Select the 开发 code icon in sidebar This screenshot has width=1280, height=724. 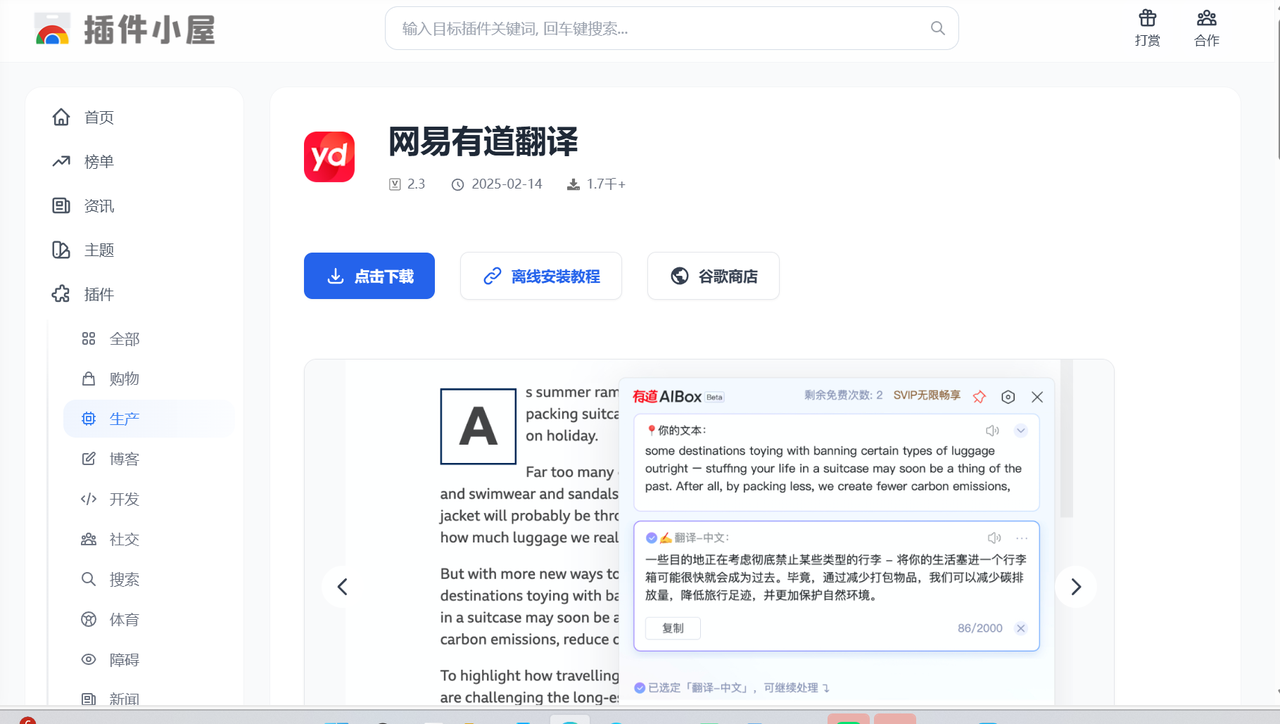(89, 499)
